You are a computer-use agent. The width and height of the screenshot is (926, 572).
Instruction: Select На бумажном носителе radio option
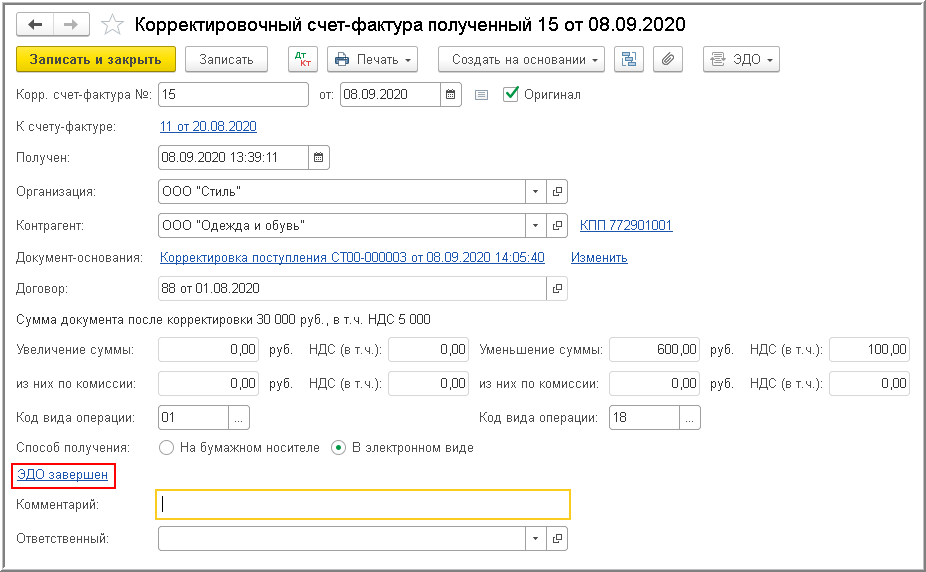pos(167,447)
